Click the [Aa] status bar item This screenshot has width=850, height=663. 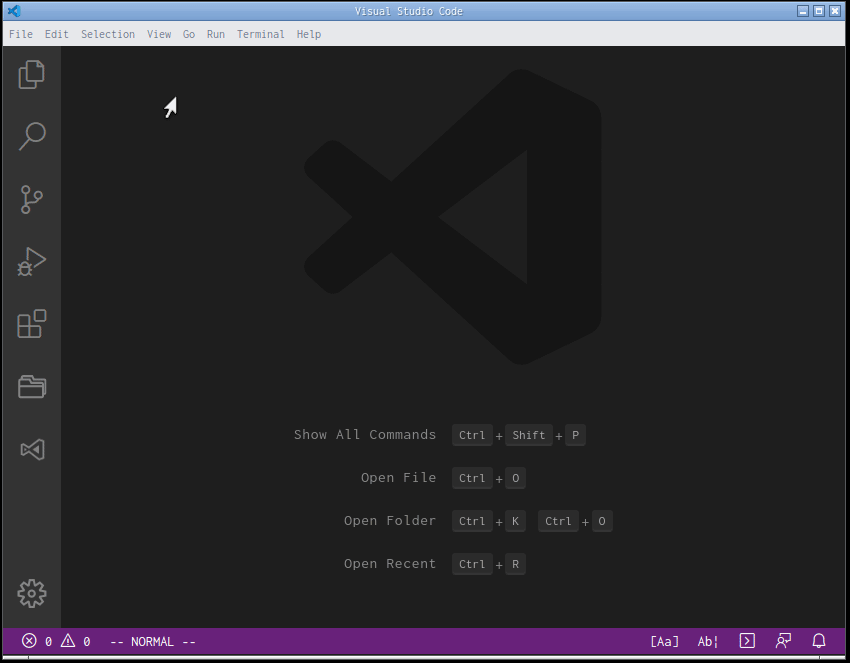664,641
